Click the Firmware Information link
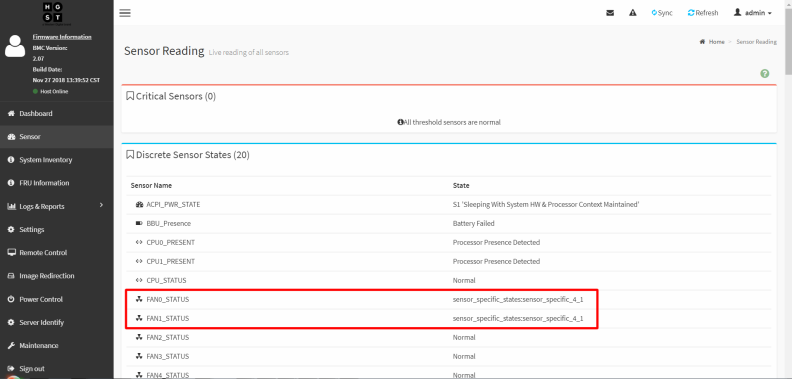The image size is (792, 379). [62, 37]
